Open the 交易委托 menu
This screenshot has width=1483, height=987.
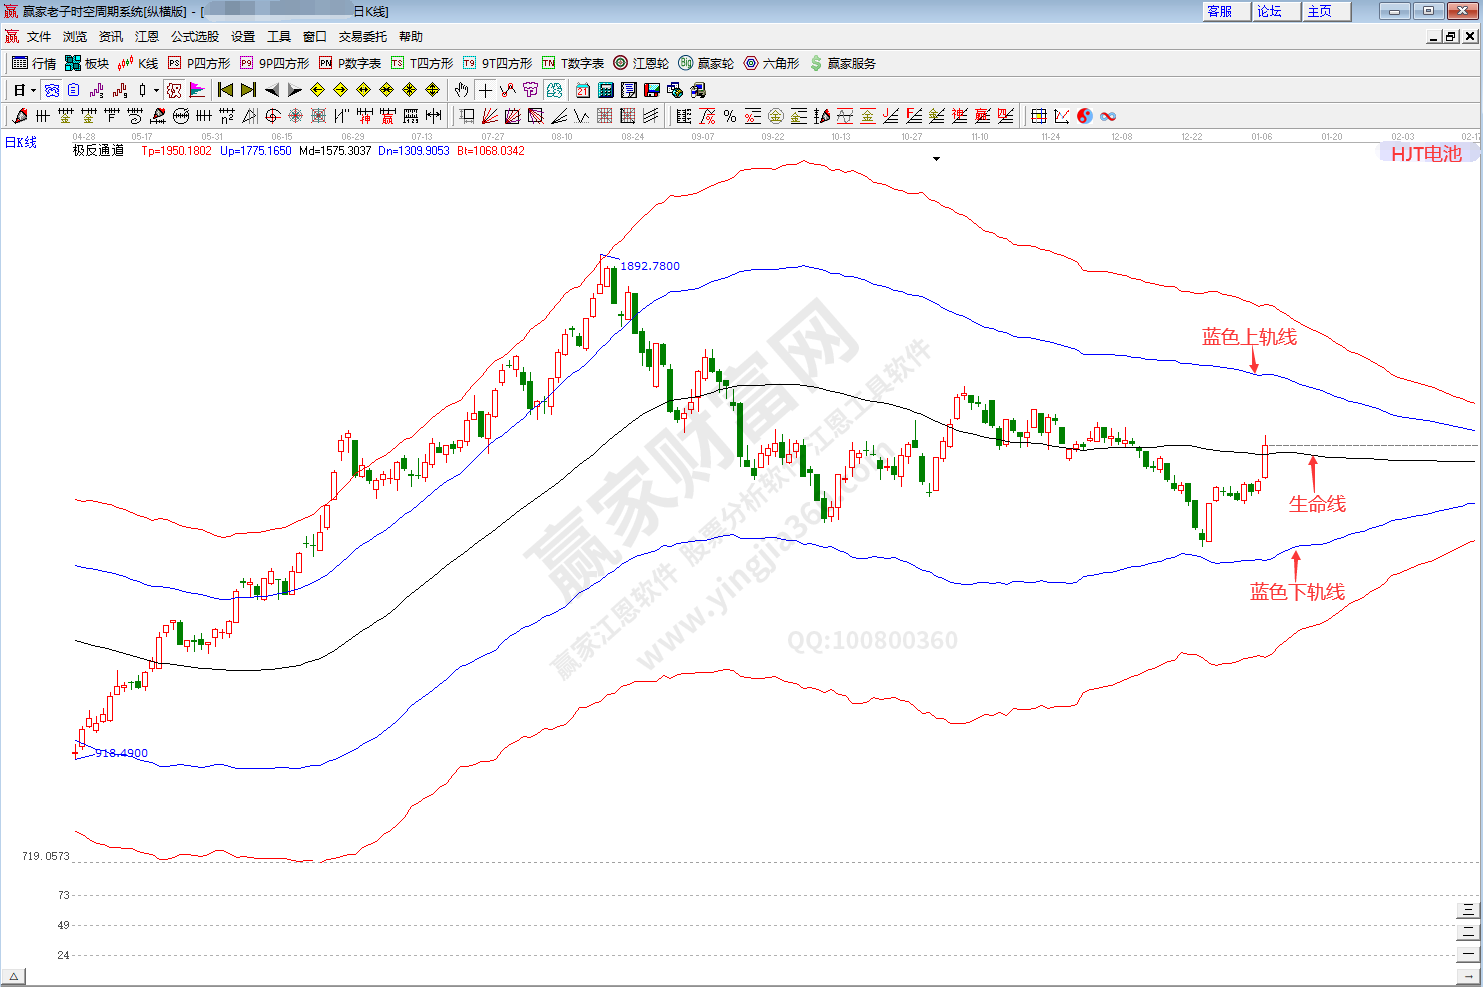click(x=363, y=37)
